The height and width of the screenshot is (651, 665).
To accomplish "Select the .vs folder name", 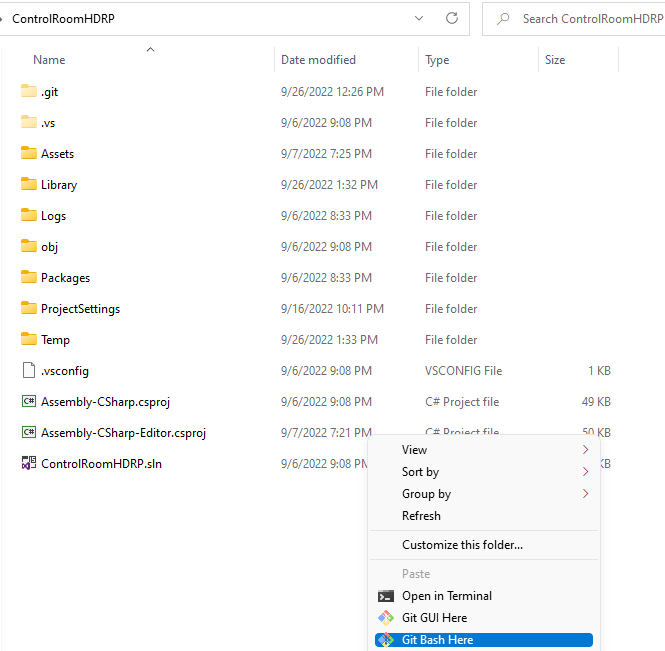I will [x=48, y=123].
